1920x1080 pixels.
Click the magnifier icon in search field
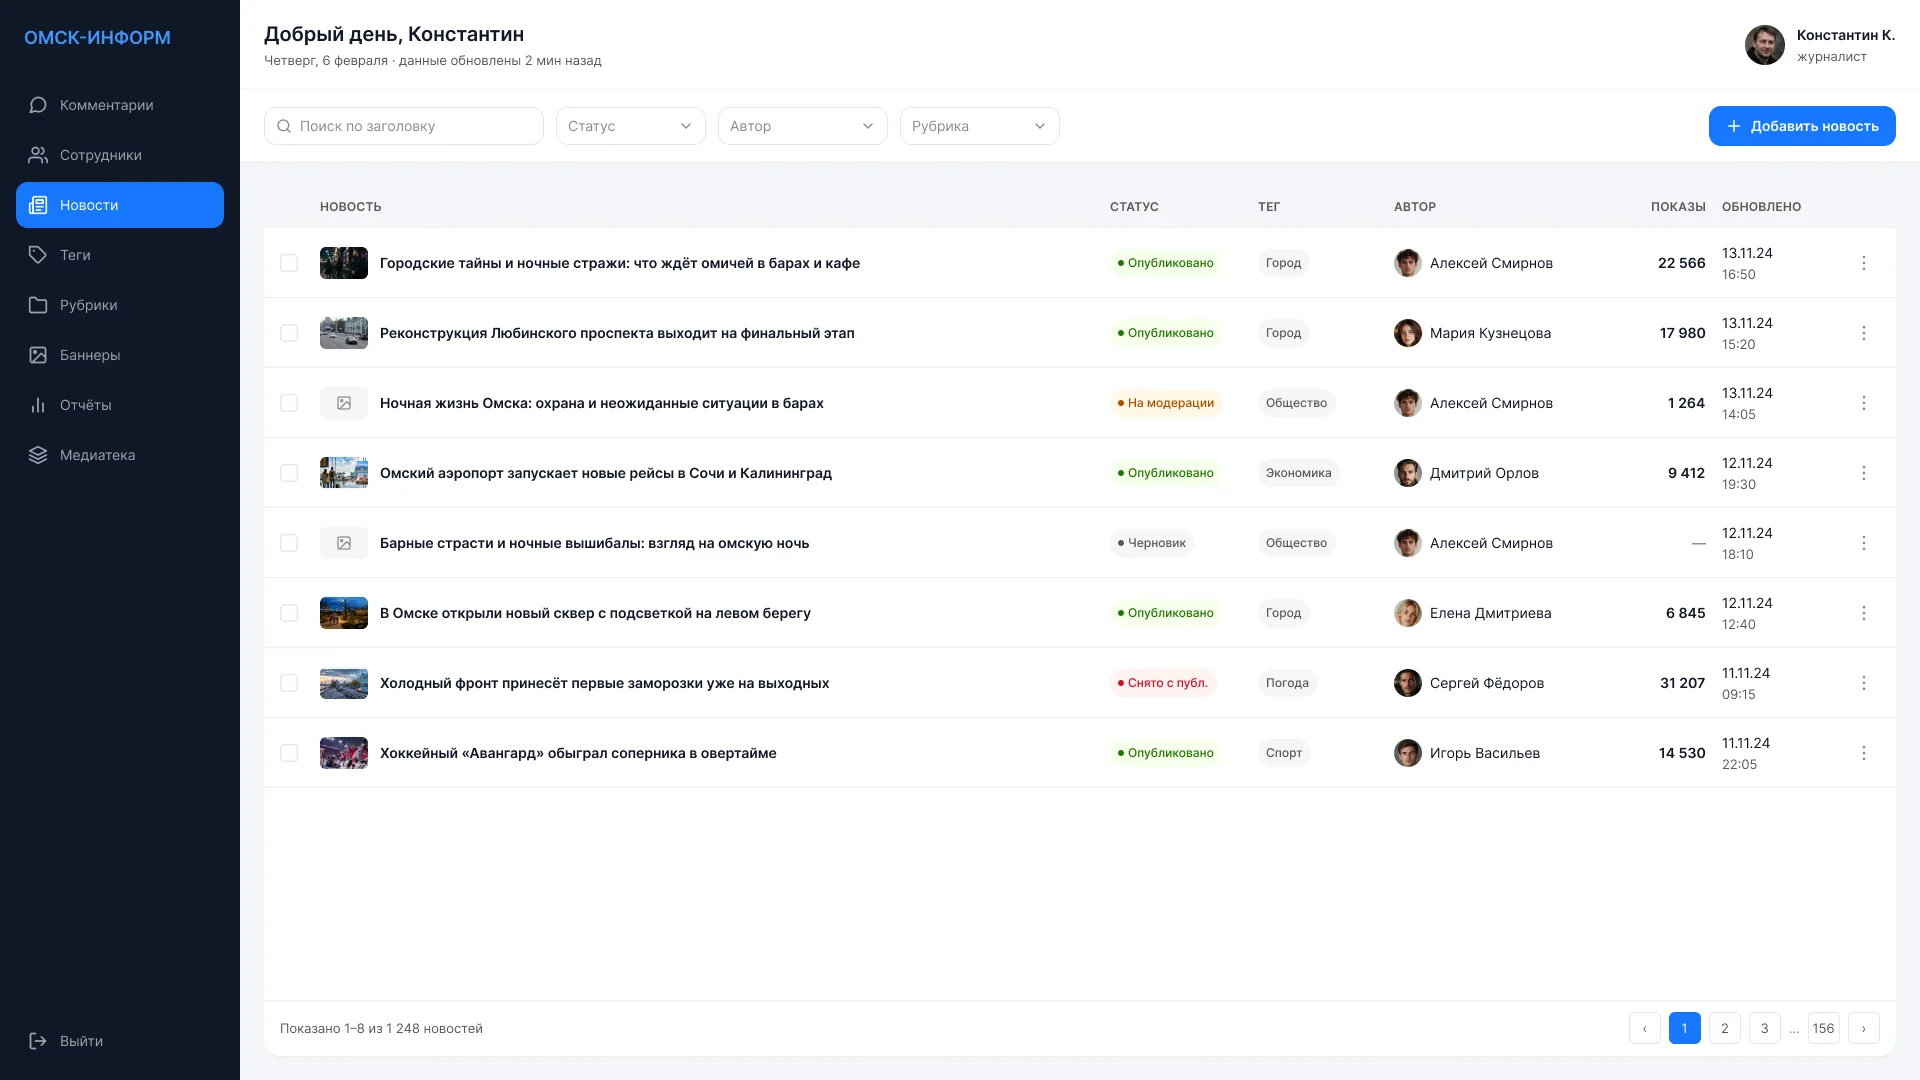tap(284, 126)
